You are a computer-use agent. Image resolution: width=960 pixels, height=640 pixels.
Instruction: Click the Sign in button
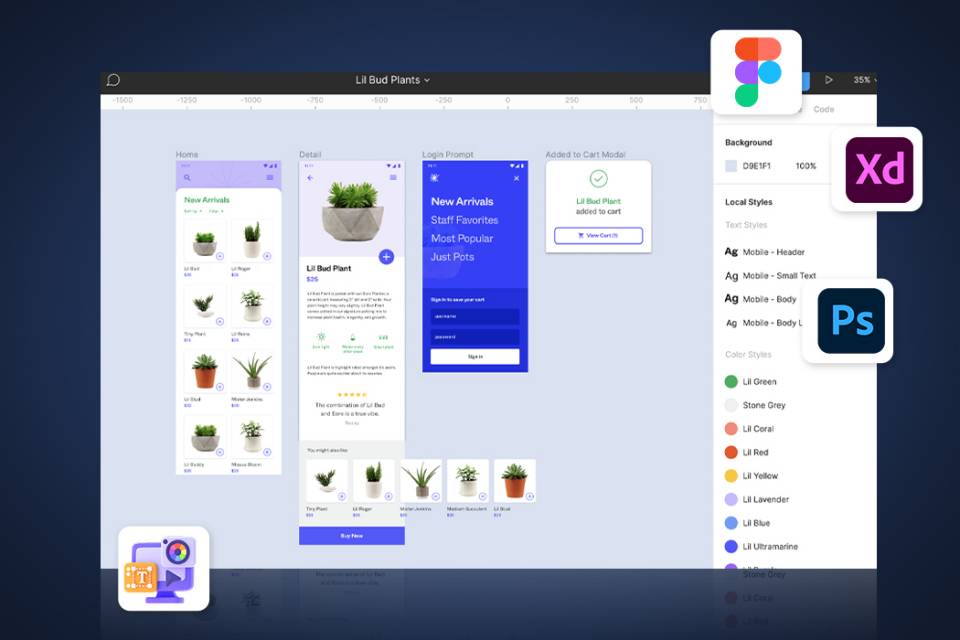(475, 357)
